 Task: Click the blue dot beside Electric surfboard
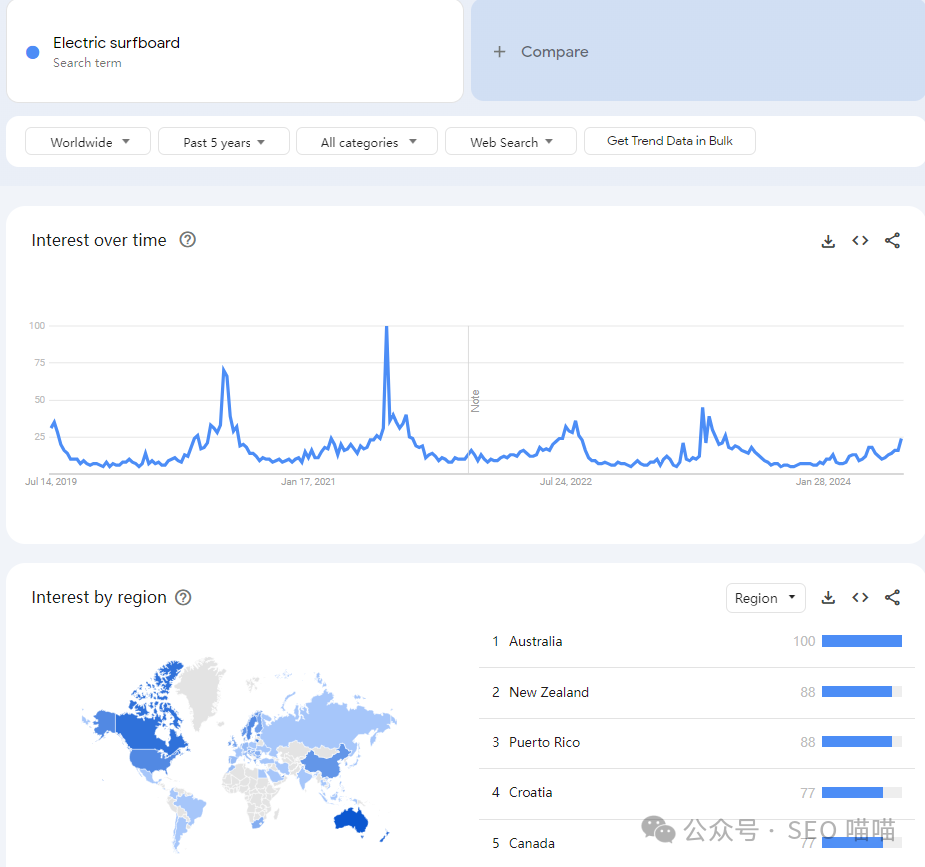[x=33, y=52]
